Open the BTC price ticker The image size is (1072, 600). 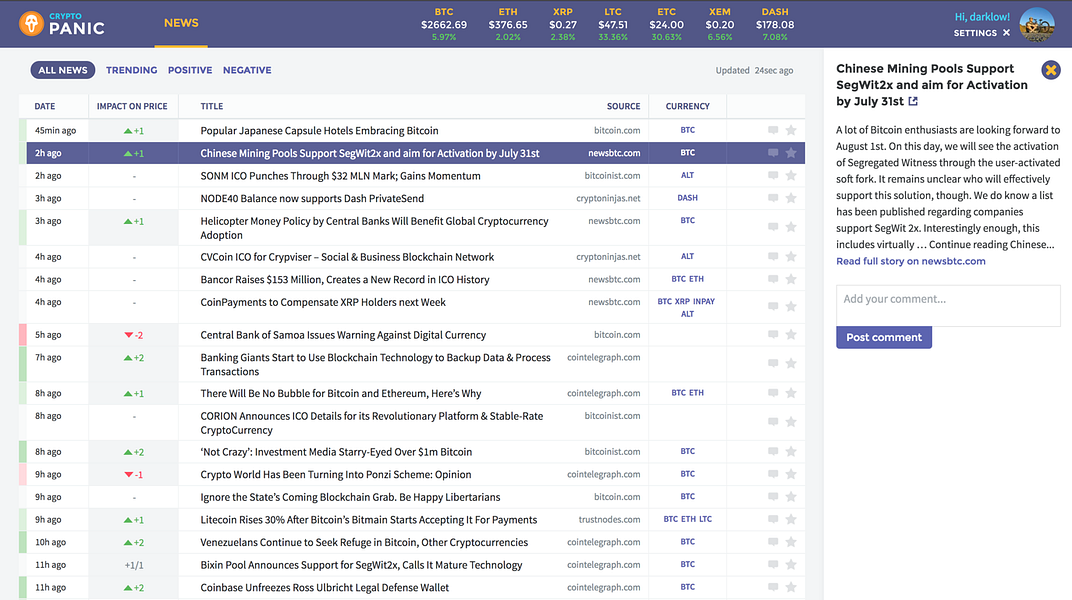[444, 24]
